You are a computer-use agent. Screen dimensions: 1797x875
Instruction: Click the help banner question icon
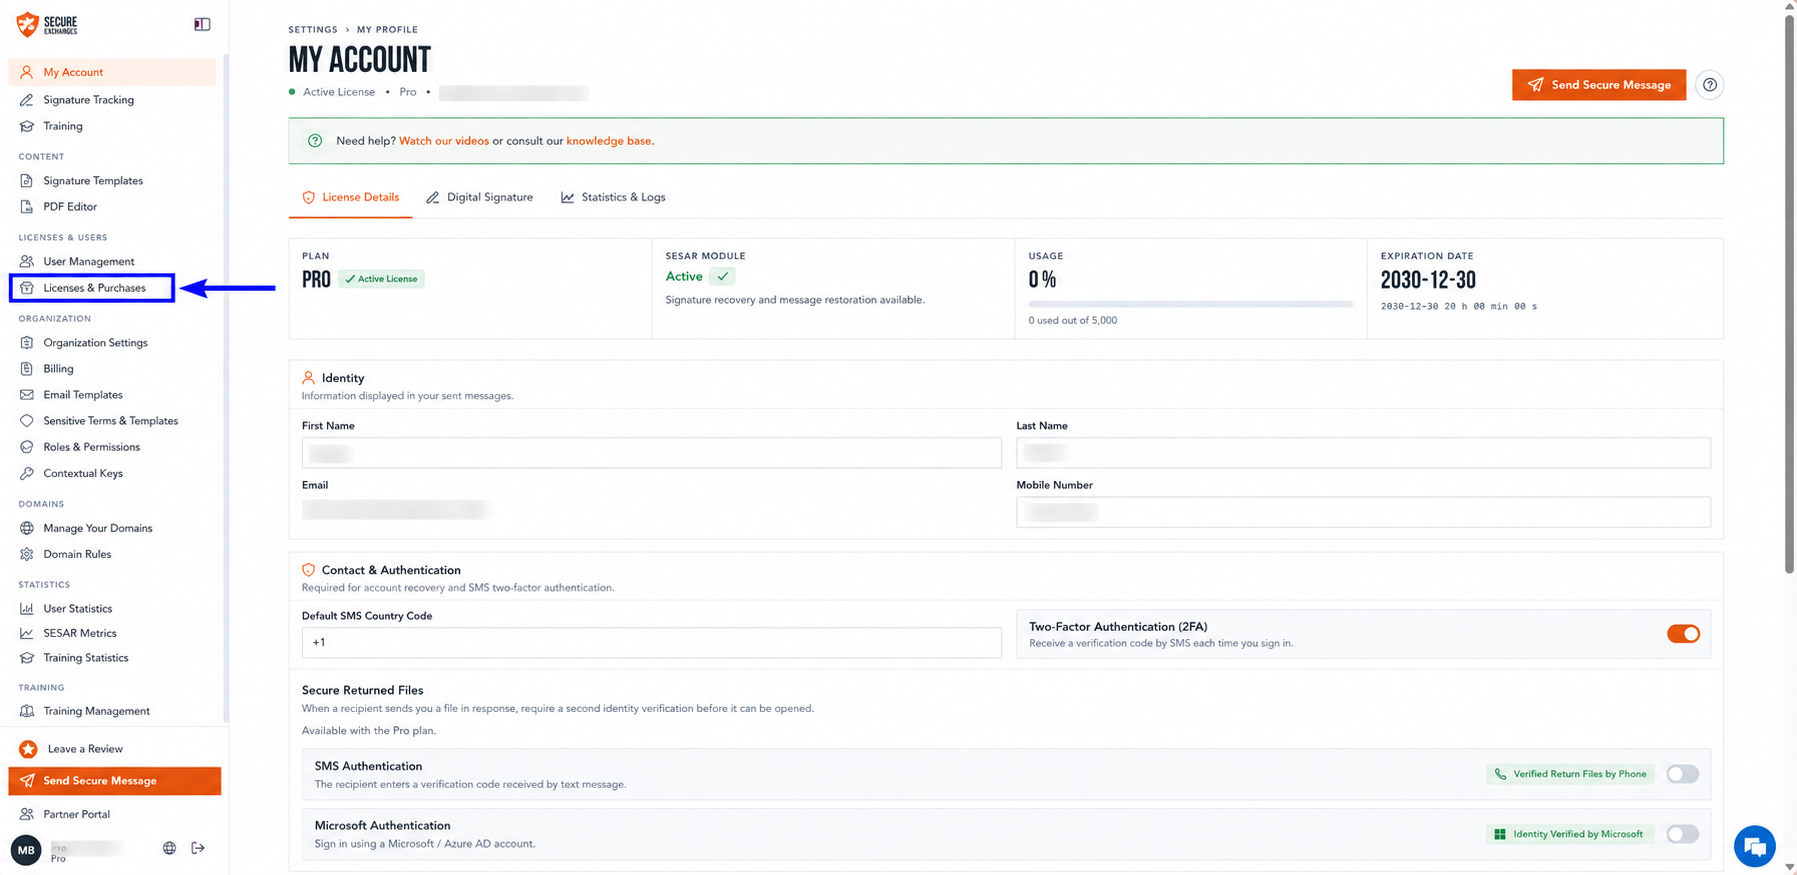(x=315, y=141)
